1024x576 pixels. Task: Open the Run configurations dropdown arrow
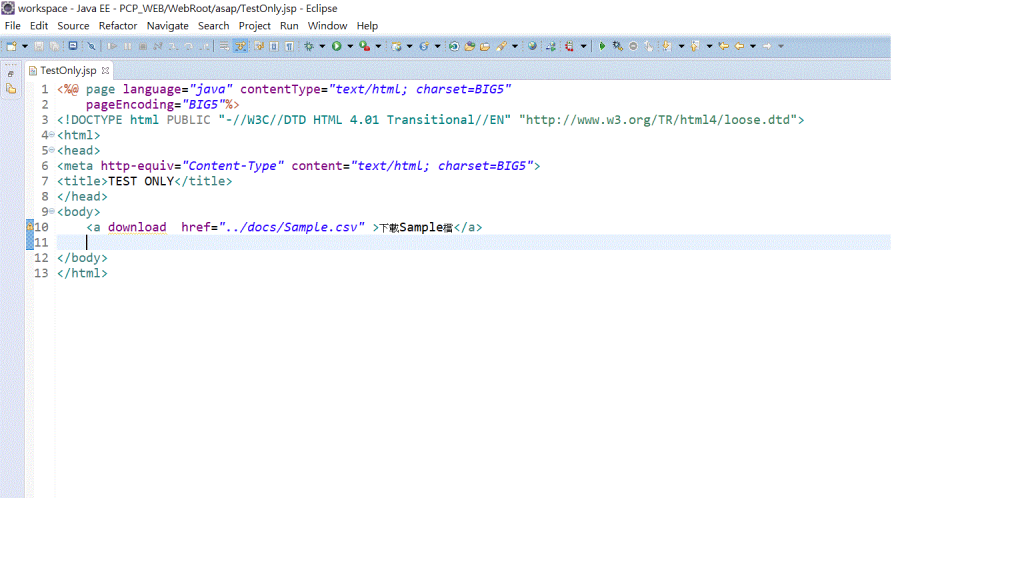point(350,46)
